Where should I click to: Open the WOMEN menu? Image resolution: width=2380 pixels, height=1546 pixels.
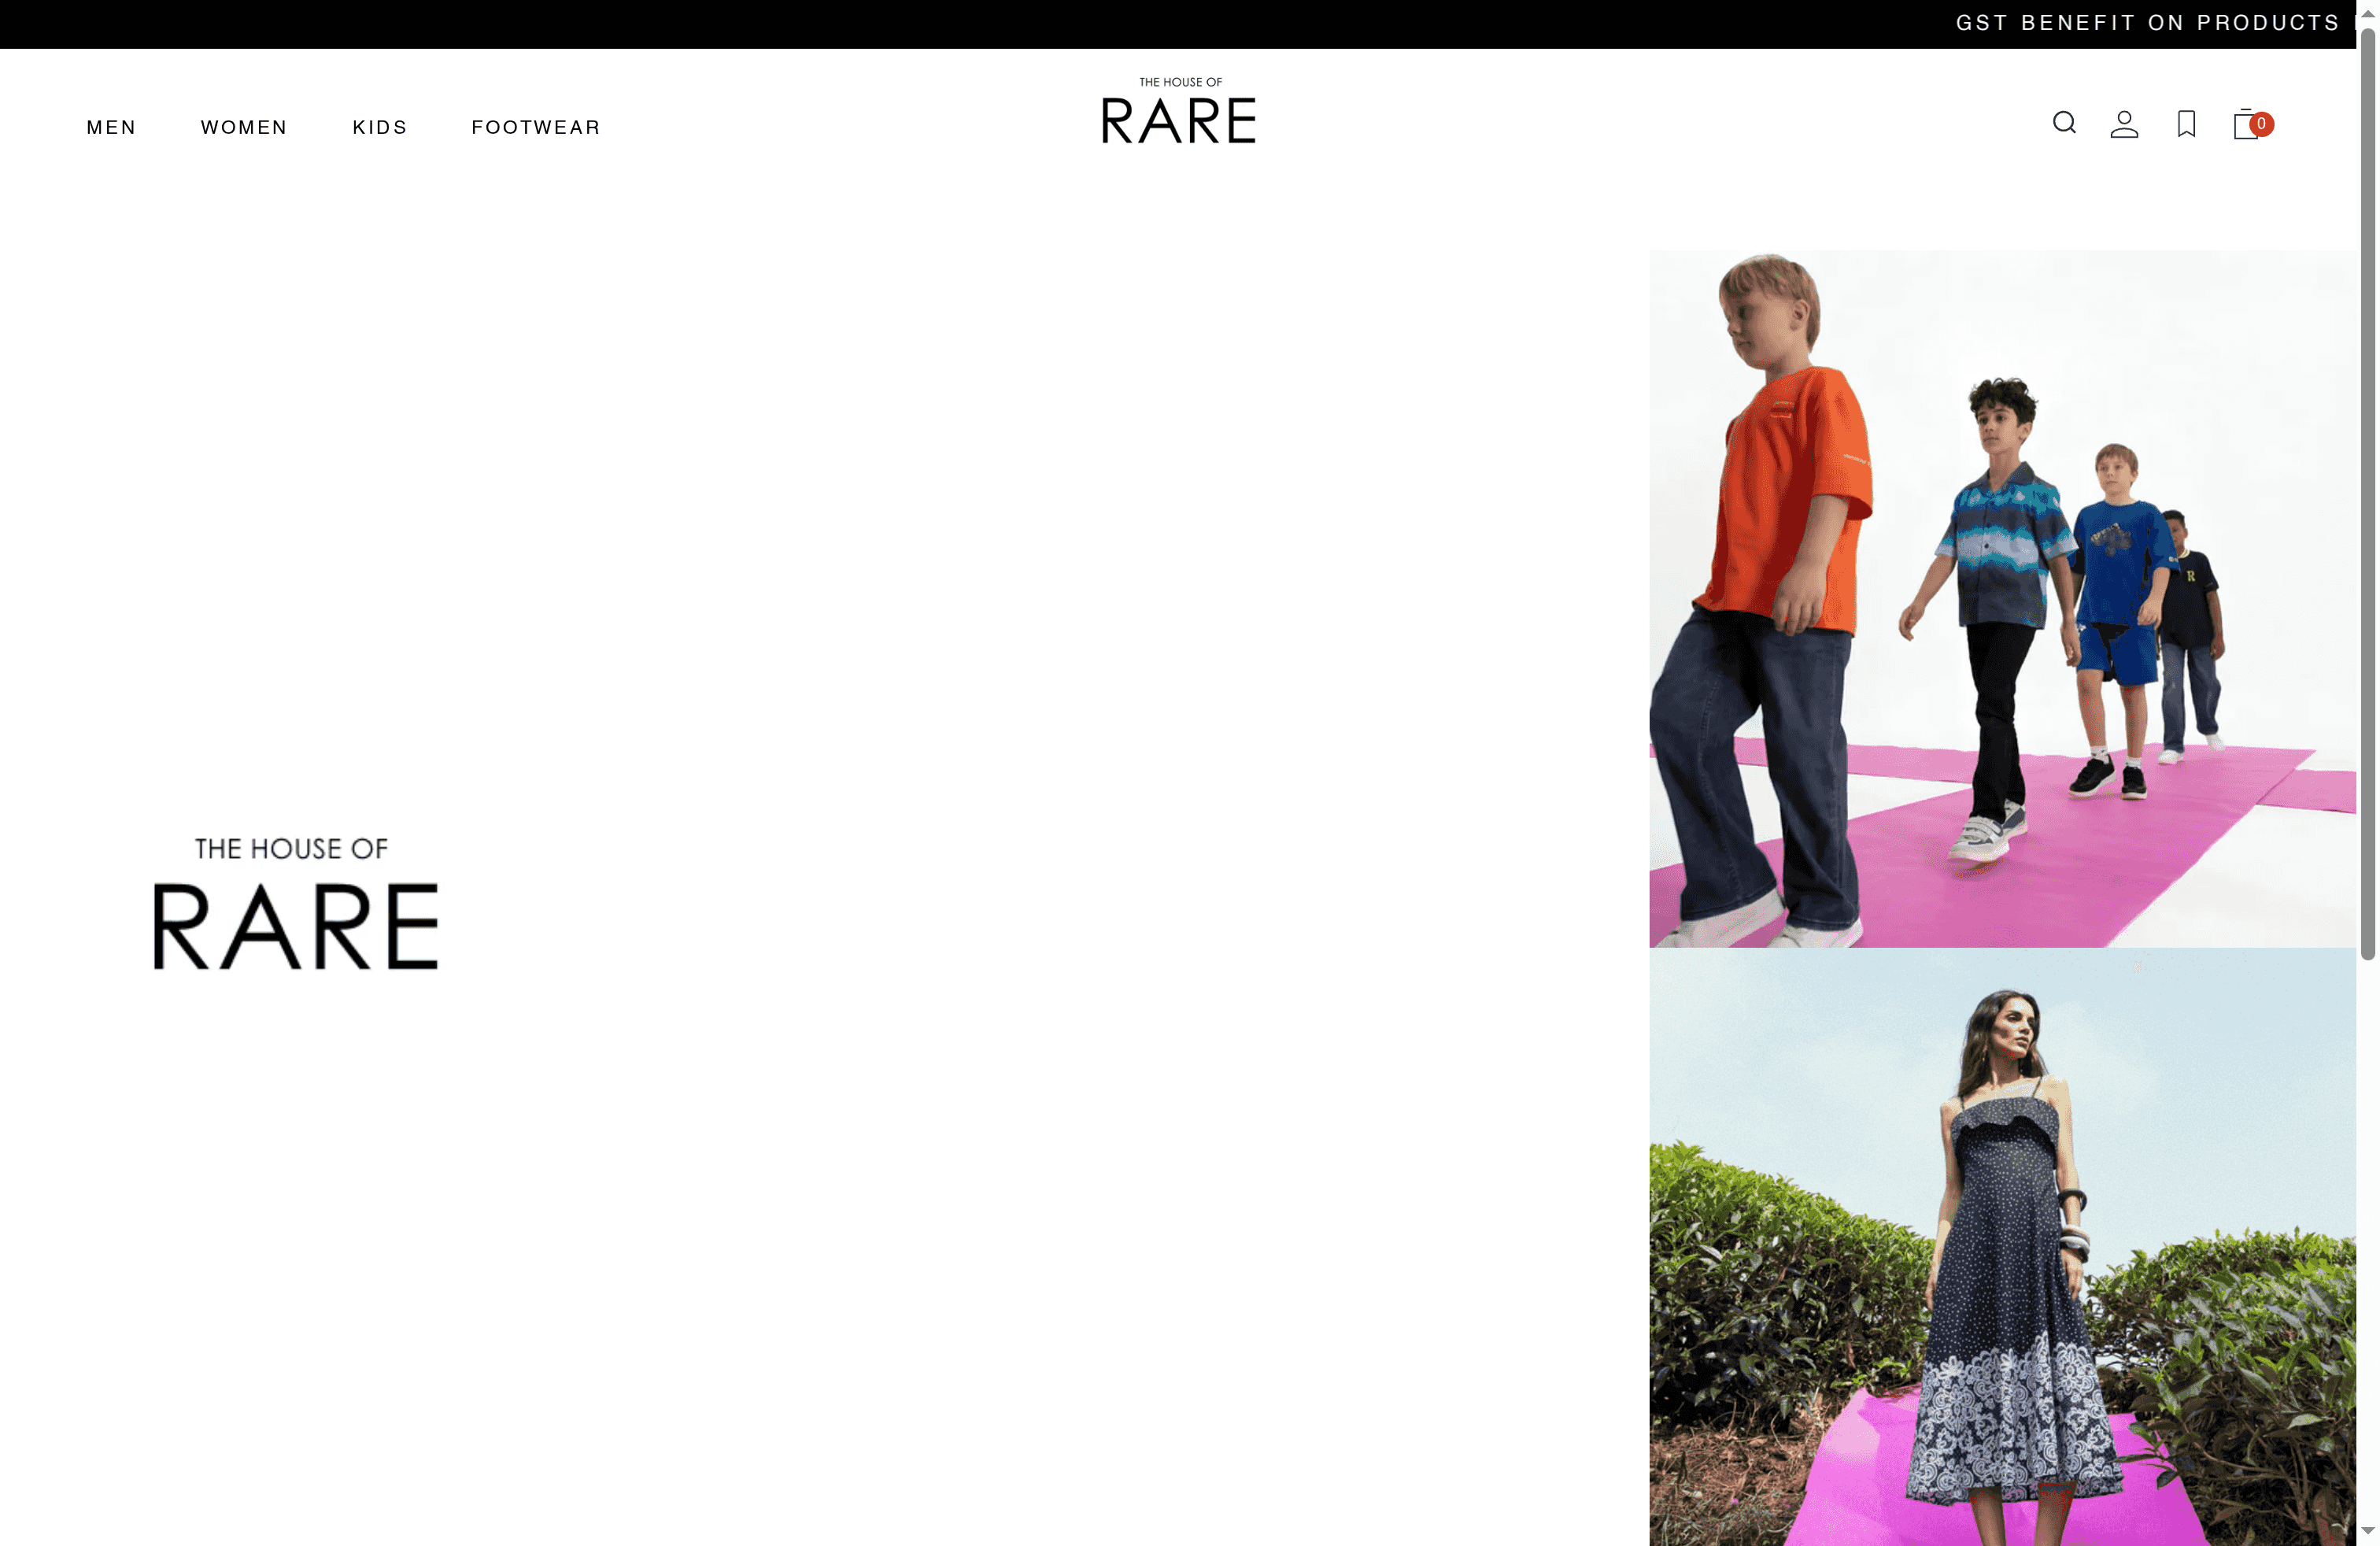pos(244,127)
